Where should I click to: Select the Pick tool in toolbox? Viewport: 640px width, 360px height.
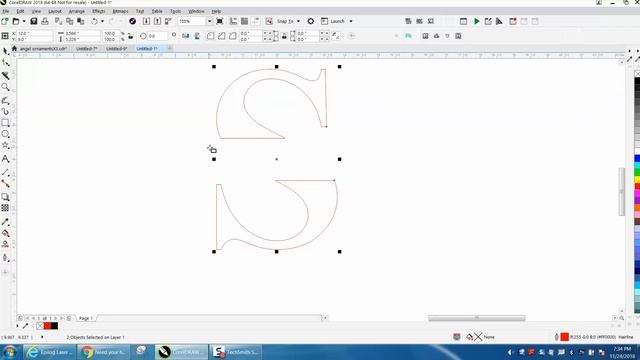click(x=5, y=51)
